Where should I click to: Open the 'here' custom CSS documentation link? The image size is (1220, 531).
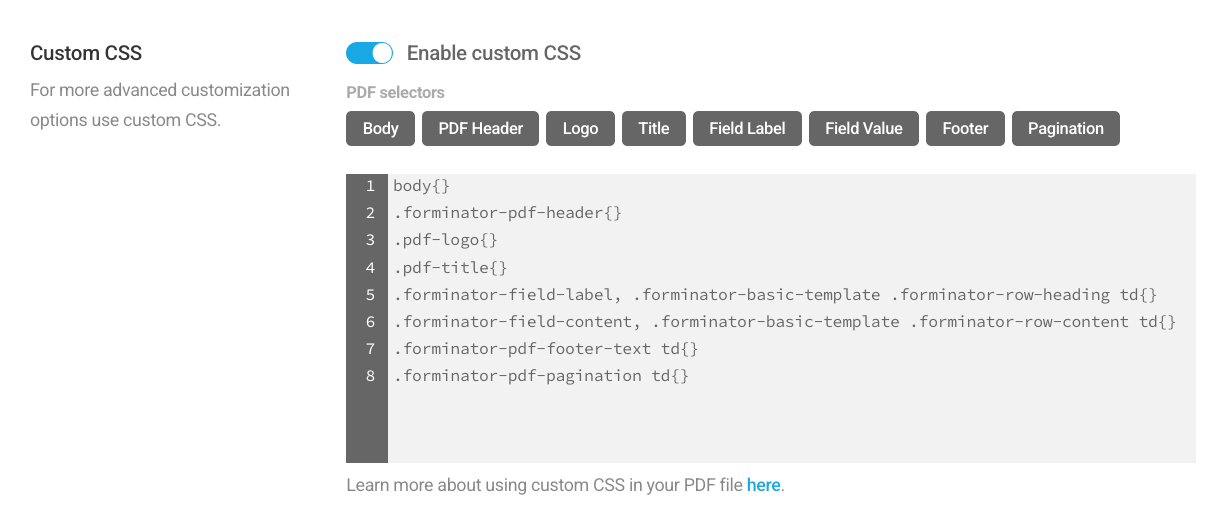click(x=763, y=485)
